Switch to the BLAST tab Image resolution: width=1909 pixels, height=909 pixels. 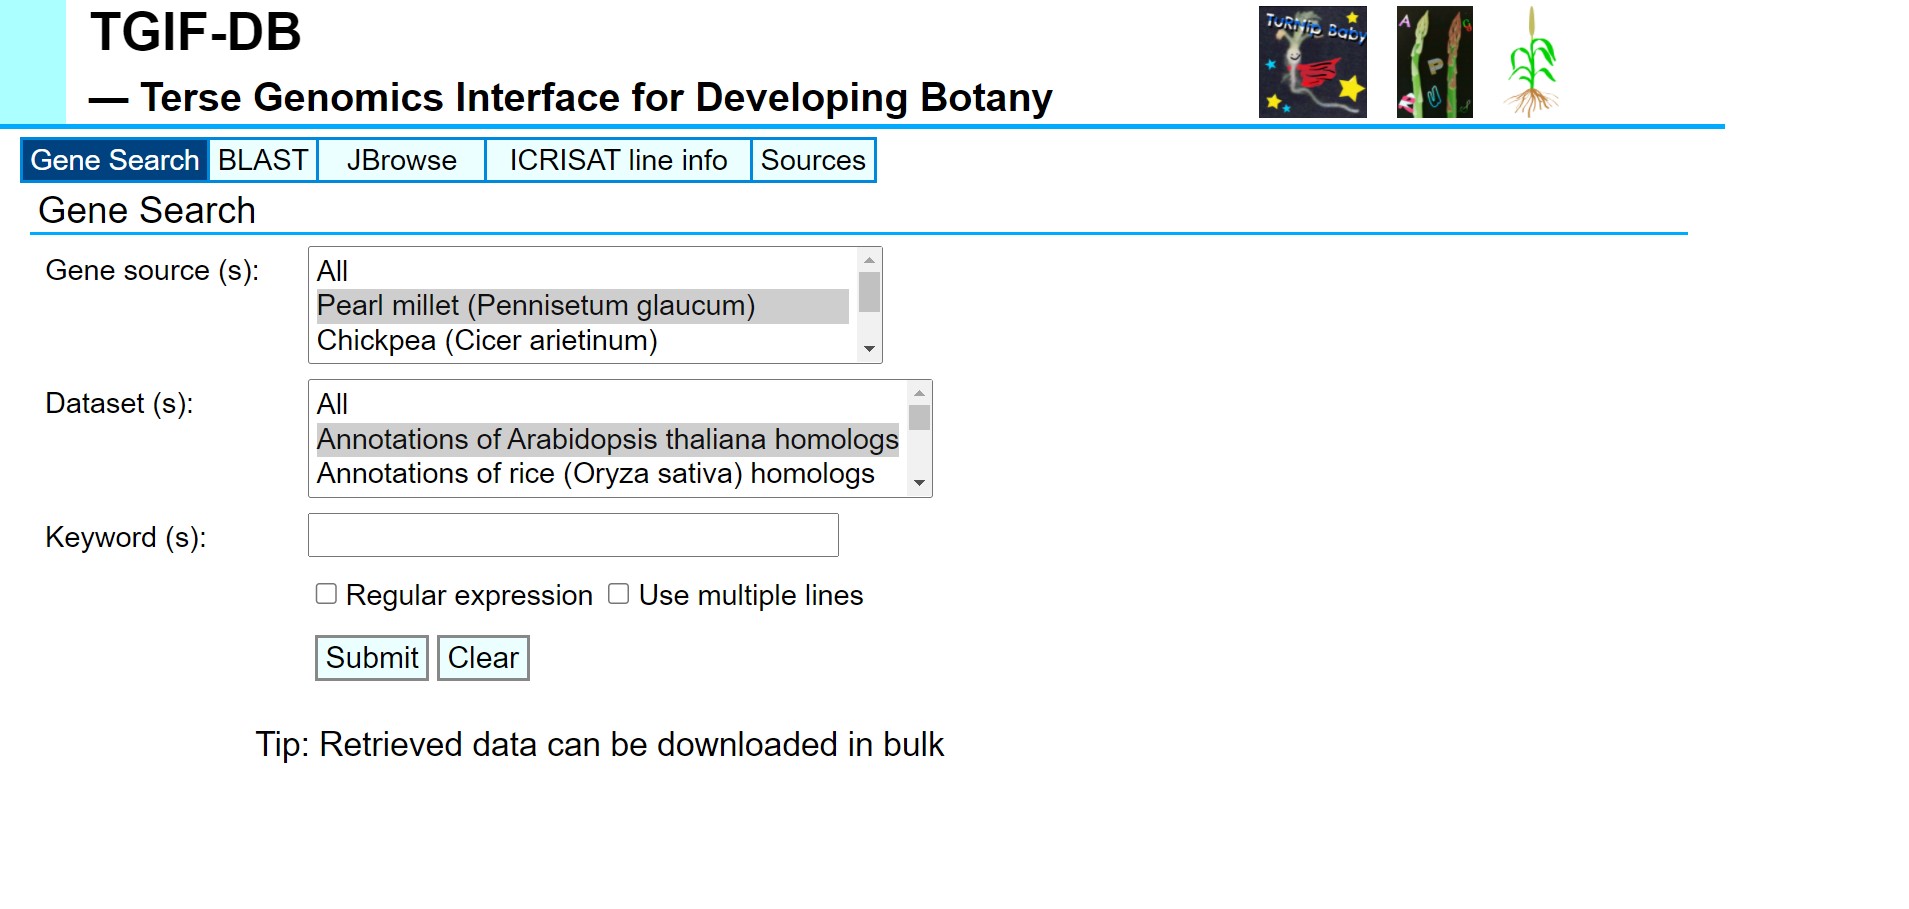click(x=263, y=160)
